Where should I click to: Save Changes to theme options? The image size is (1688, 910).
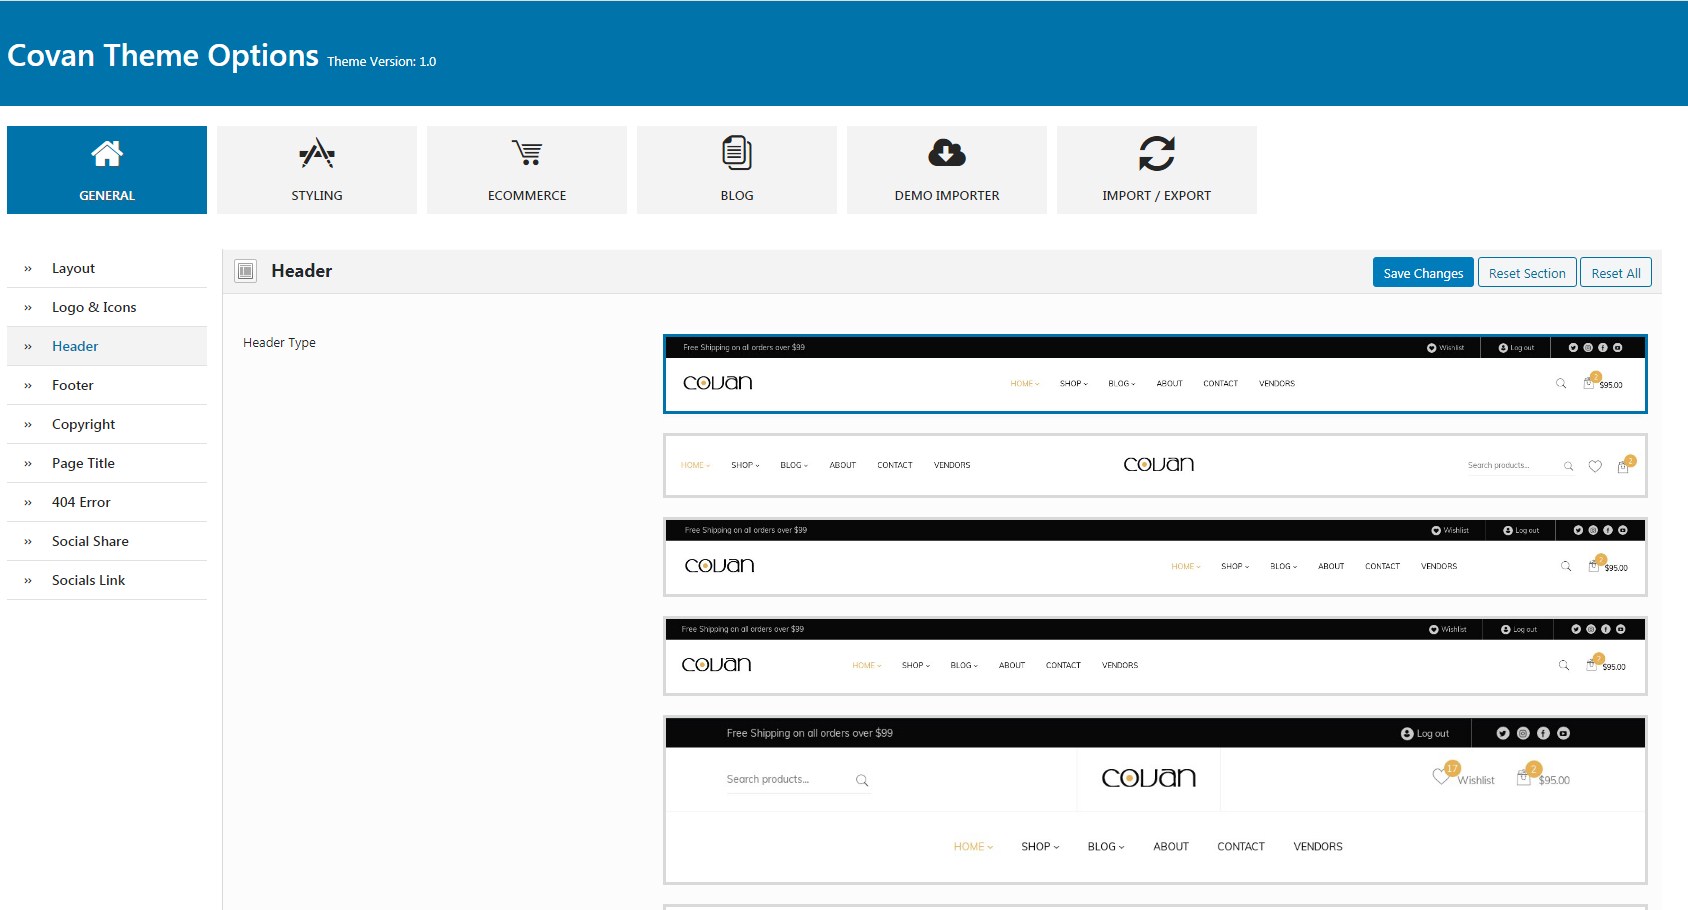point(1423,273)
